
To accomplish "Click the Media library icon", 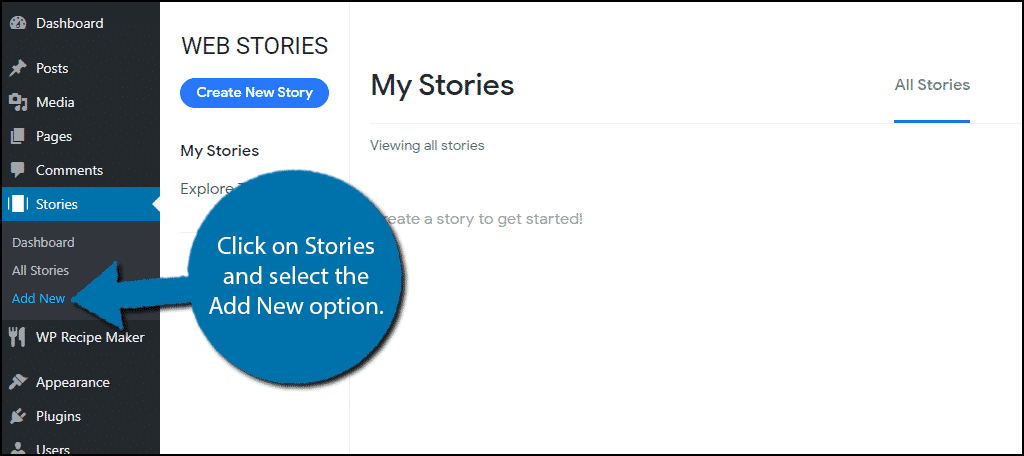I will pyautogui.click(x=18, y=103).
